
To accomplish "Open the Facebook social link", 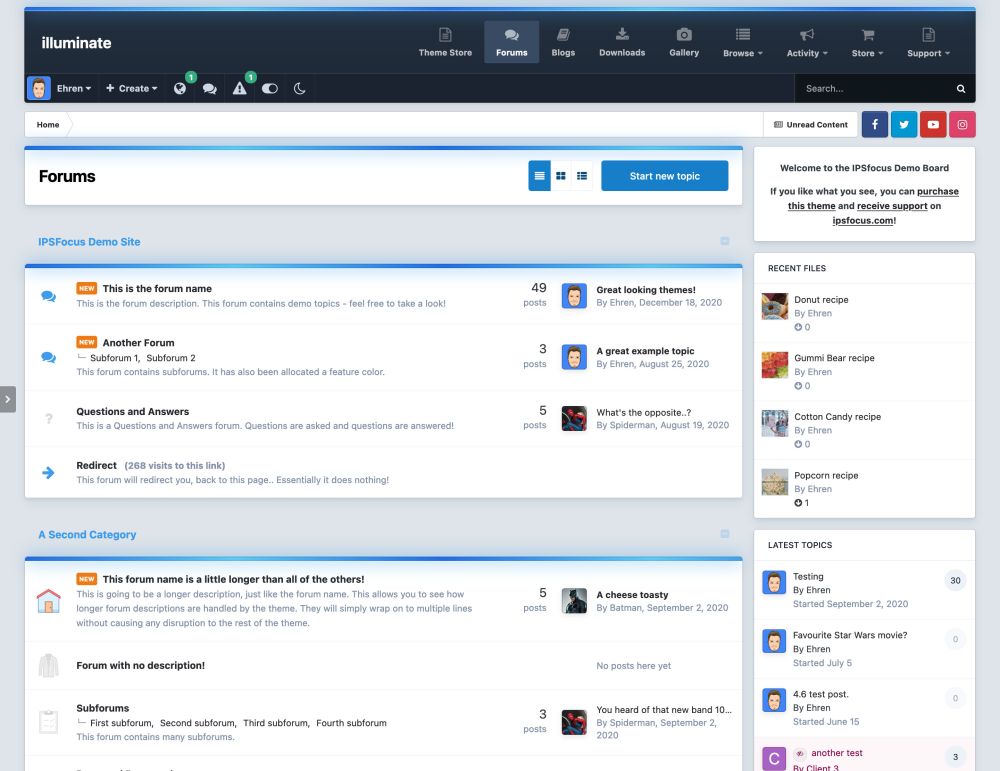I will [875, 124].
